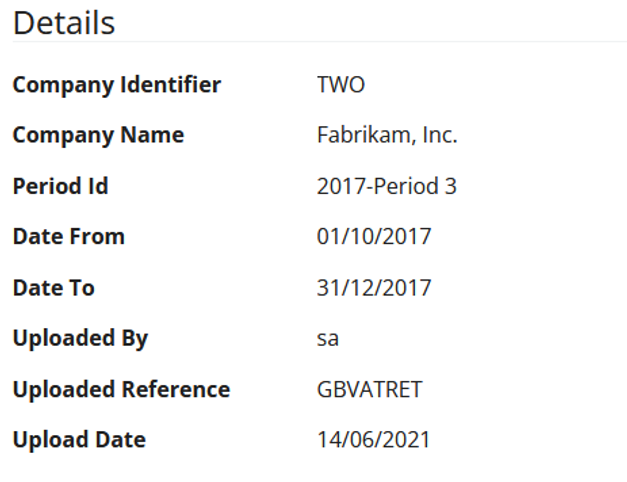The height and width of the screenshot is (482, 627).
Task: Click the Uploaded By label
Action: pyautogui.click(x=80, y=338)
